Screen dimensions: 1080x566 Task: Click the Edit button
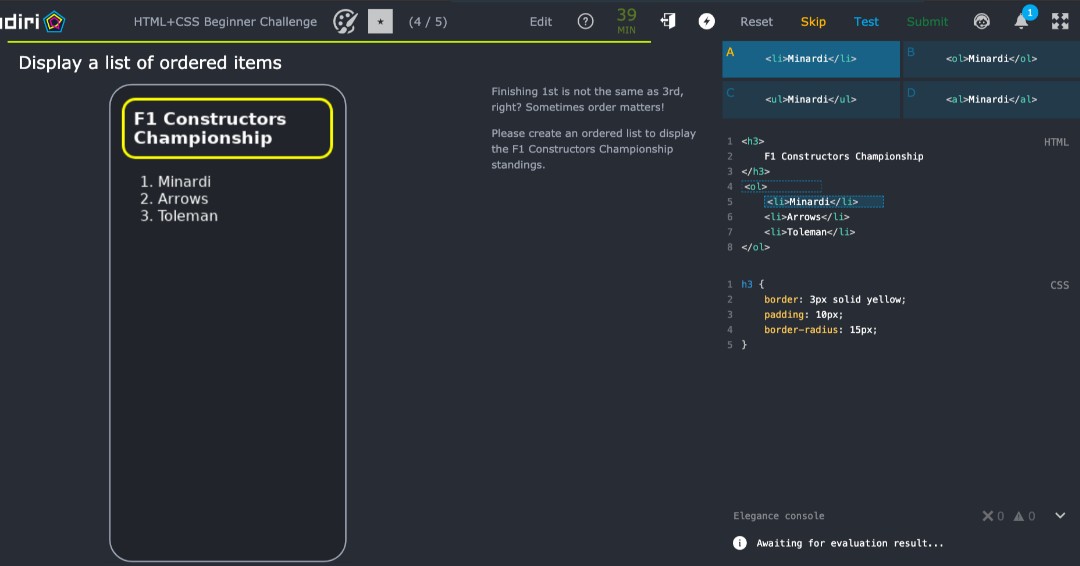coord(541,21)
